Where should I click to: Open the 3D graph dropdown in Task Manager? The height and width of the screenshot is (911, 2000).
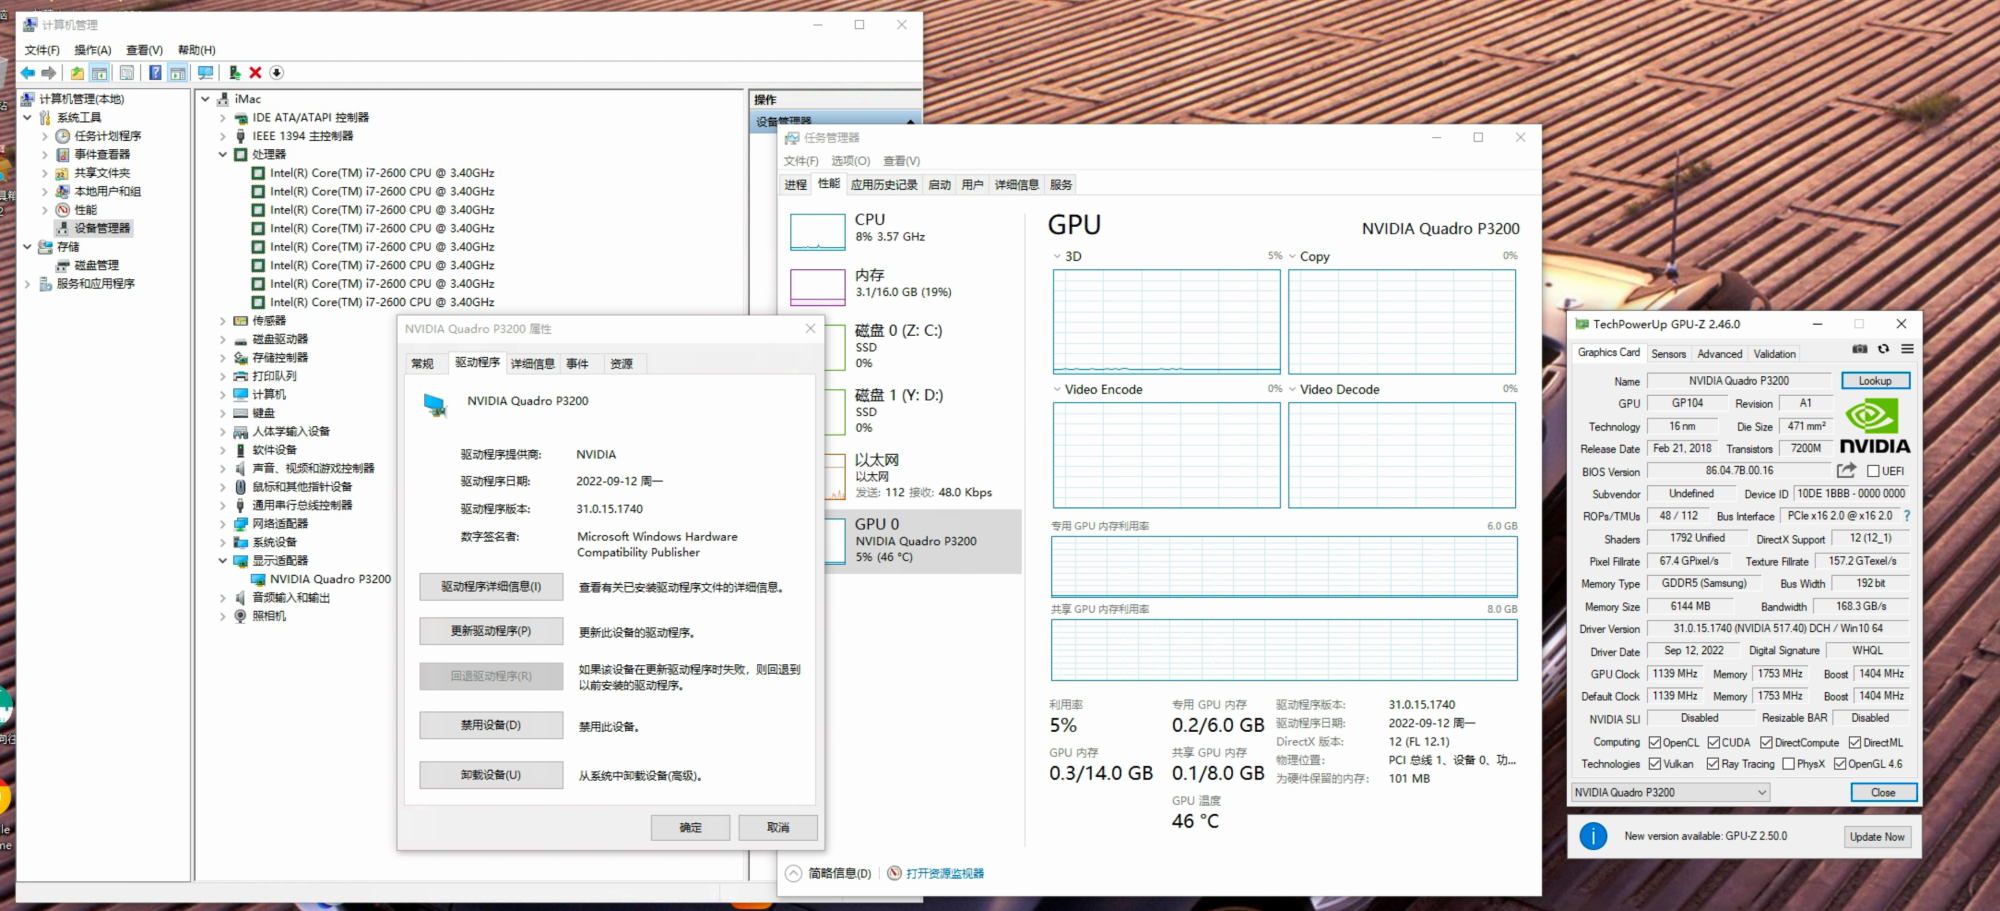1057,256
